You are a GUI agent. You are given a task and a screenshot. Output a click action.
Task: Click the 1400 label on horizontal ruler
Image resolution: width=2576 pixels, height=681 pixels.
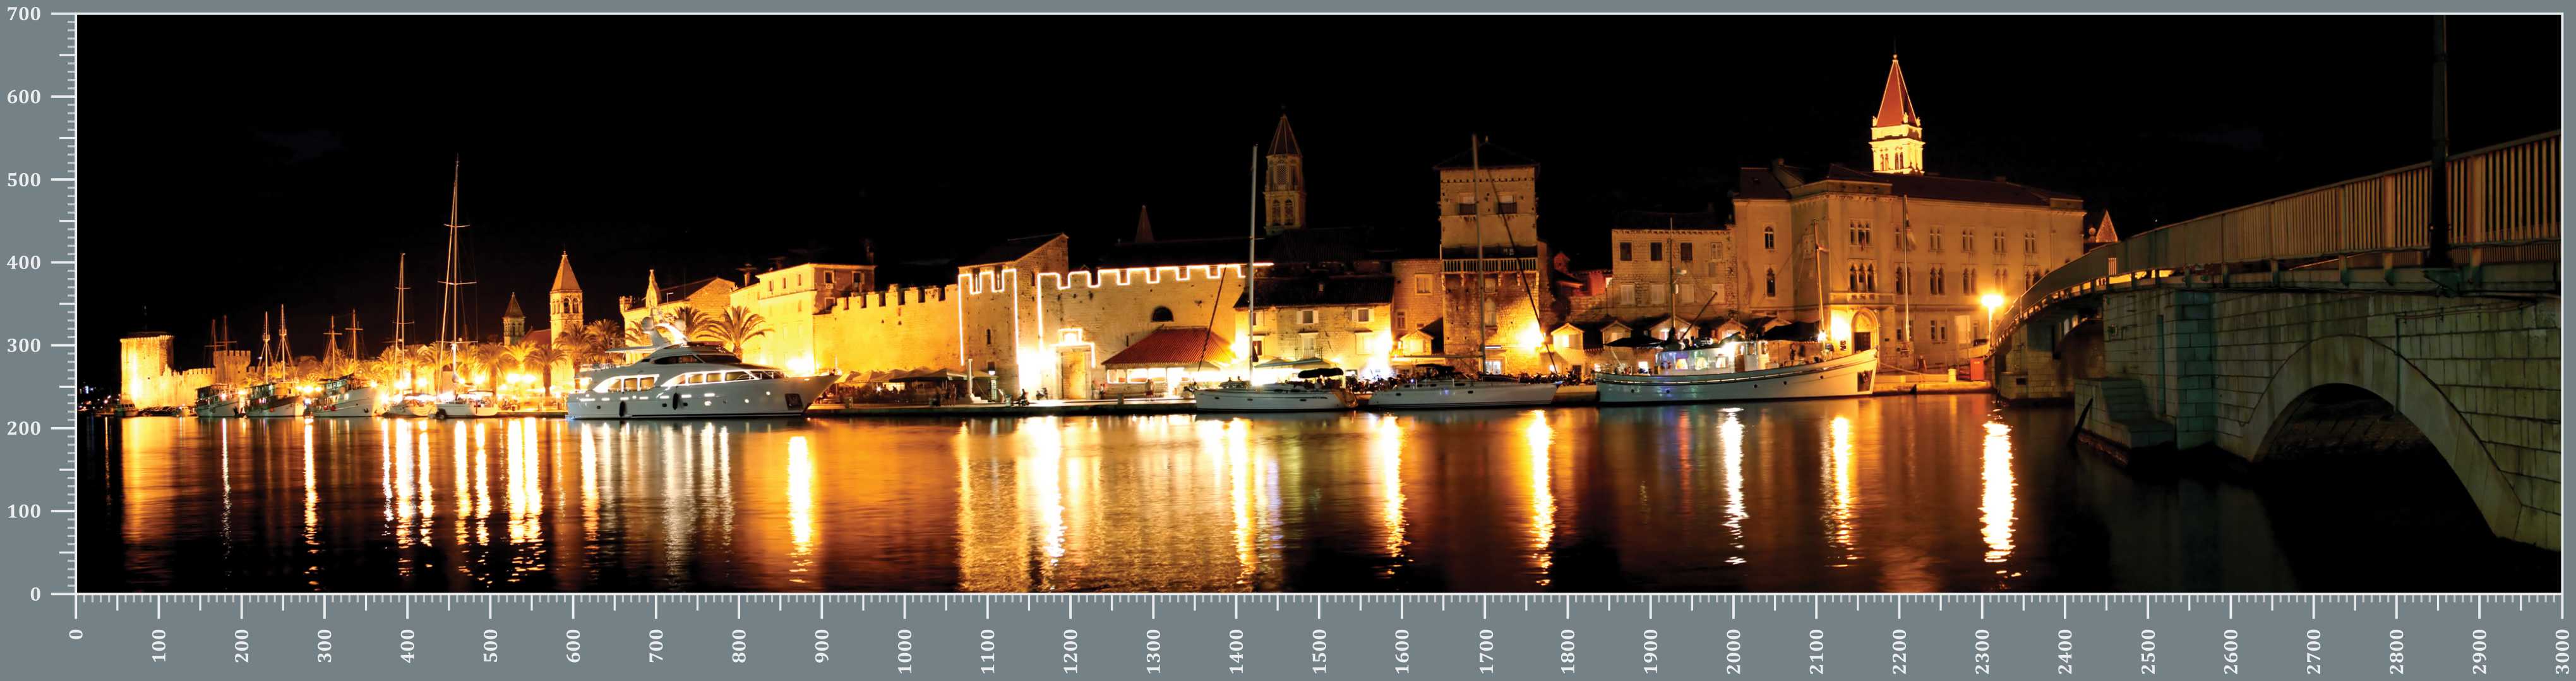[1236, 652]
